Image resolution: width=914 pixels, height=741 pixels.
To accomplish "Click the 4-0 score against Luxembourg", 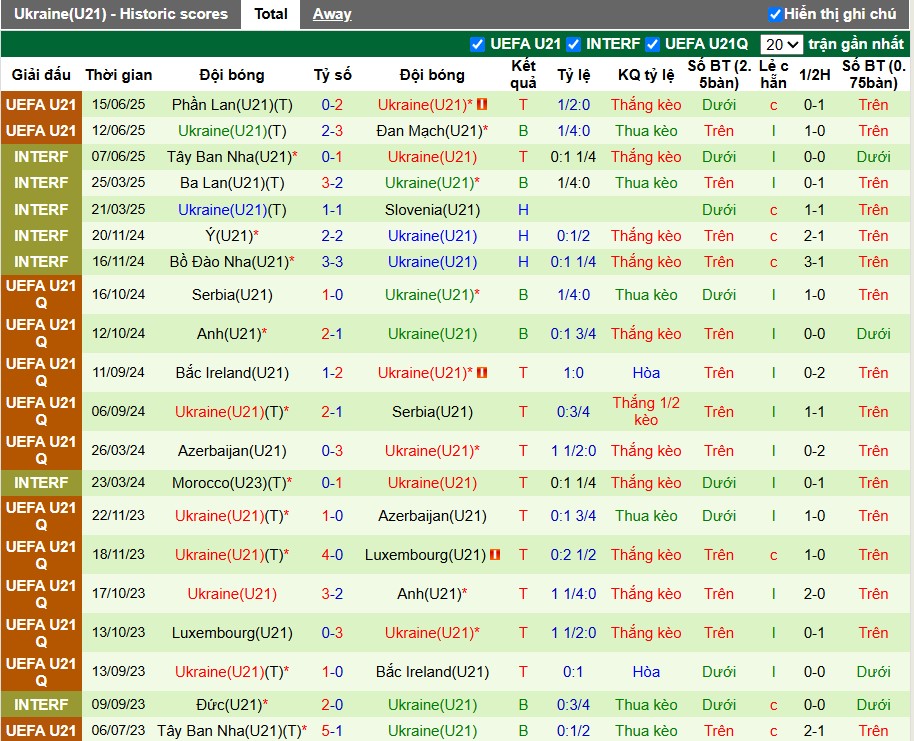I will [x=332, y=555].
